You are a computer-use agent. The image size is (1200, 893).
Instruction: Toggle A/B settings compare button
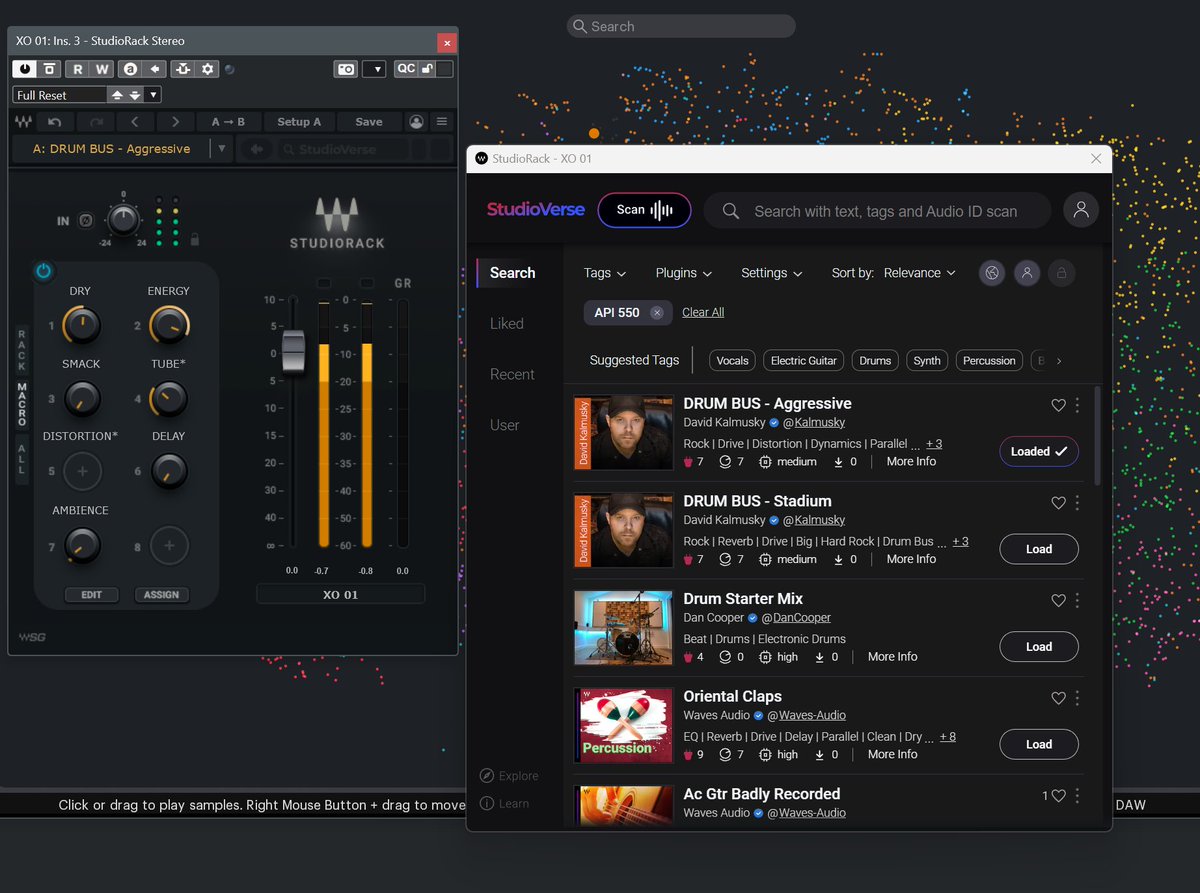tap(130, 69)
